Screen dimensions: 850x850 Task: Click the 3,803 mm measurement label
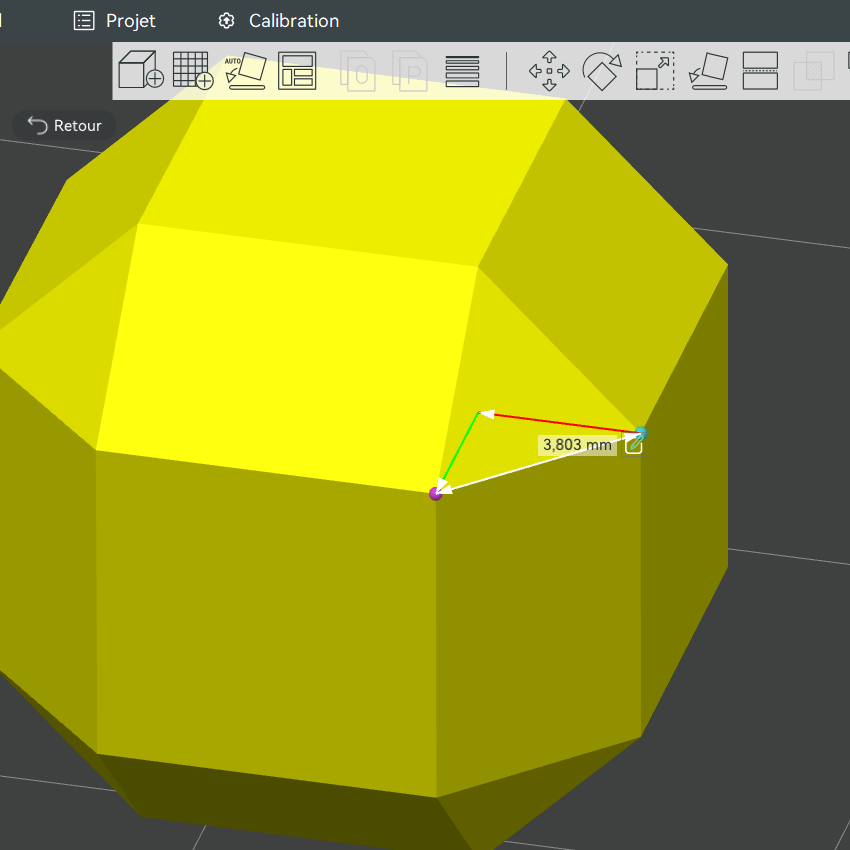[577, 445]
